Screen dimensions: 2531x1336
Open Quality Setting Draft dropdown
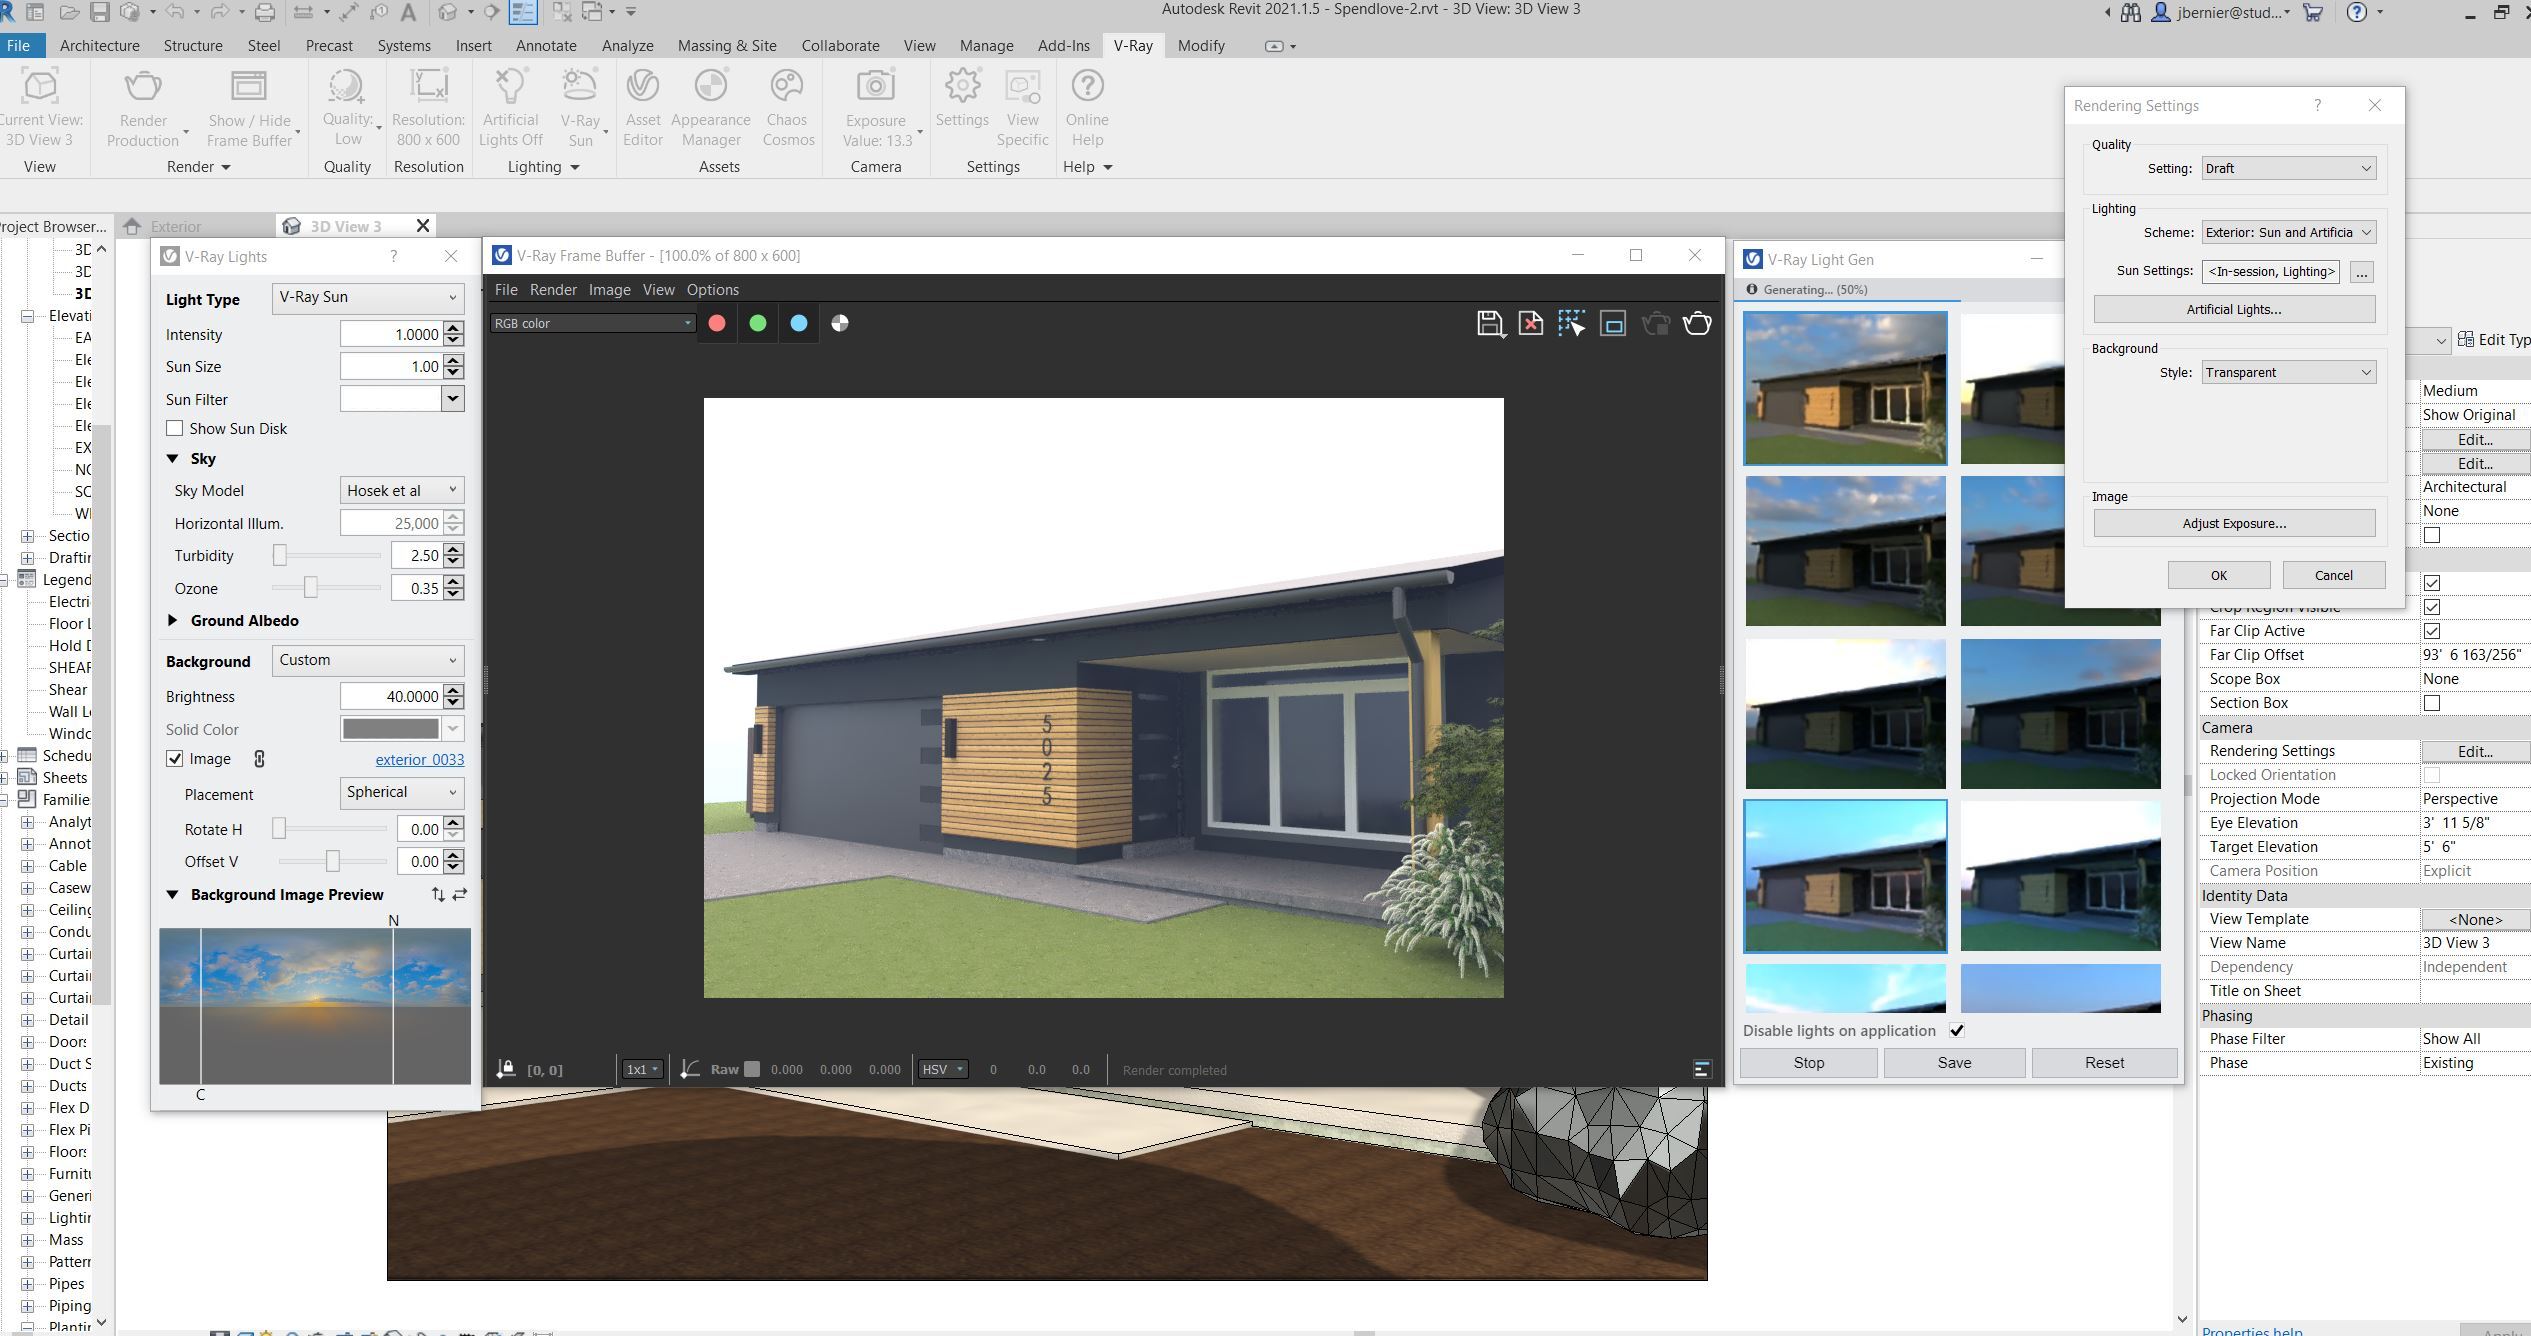(2288, 168)
